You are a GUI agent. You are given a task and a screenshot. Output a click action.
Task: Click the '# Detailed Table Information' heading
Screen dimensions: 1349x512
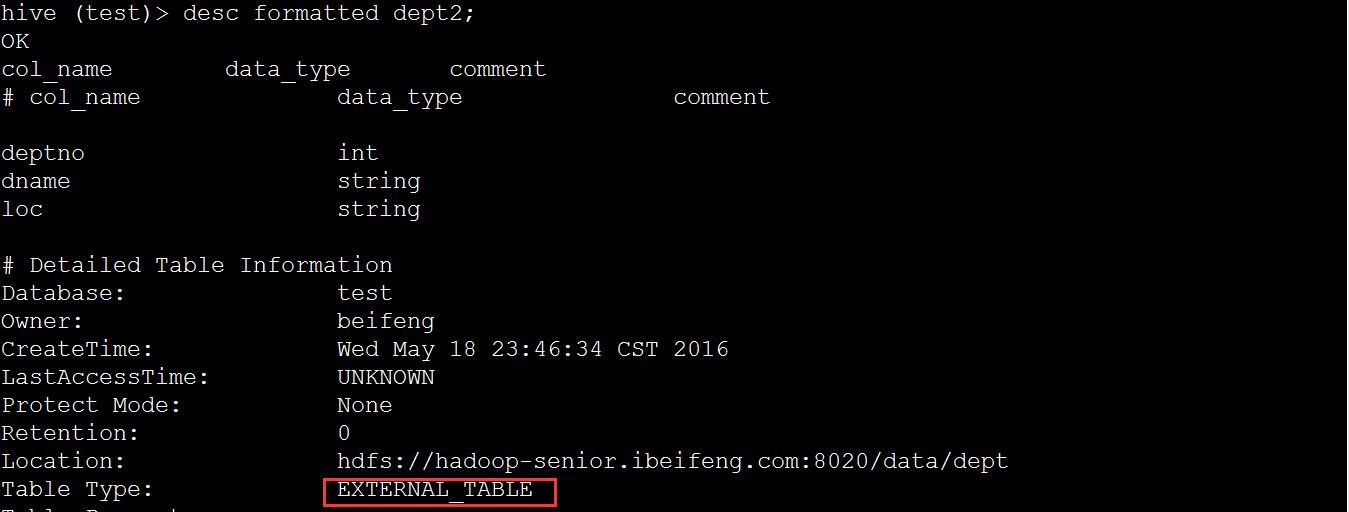point(197,265)
